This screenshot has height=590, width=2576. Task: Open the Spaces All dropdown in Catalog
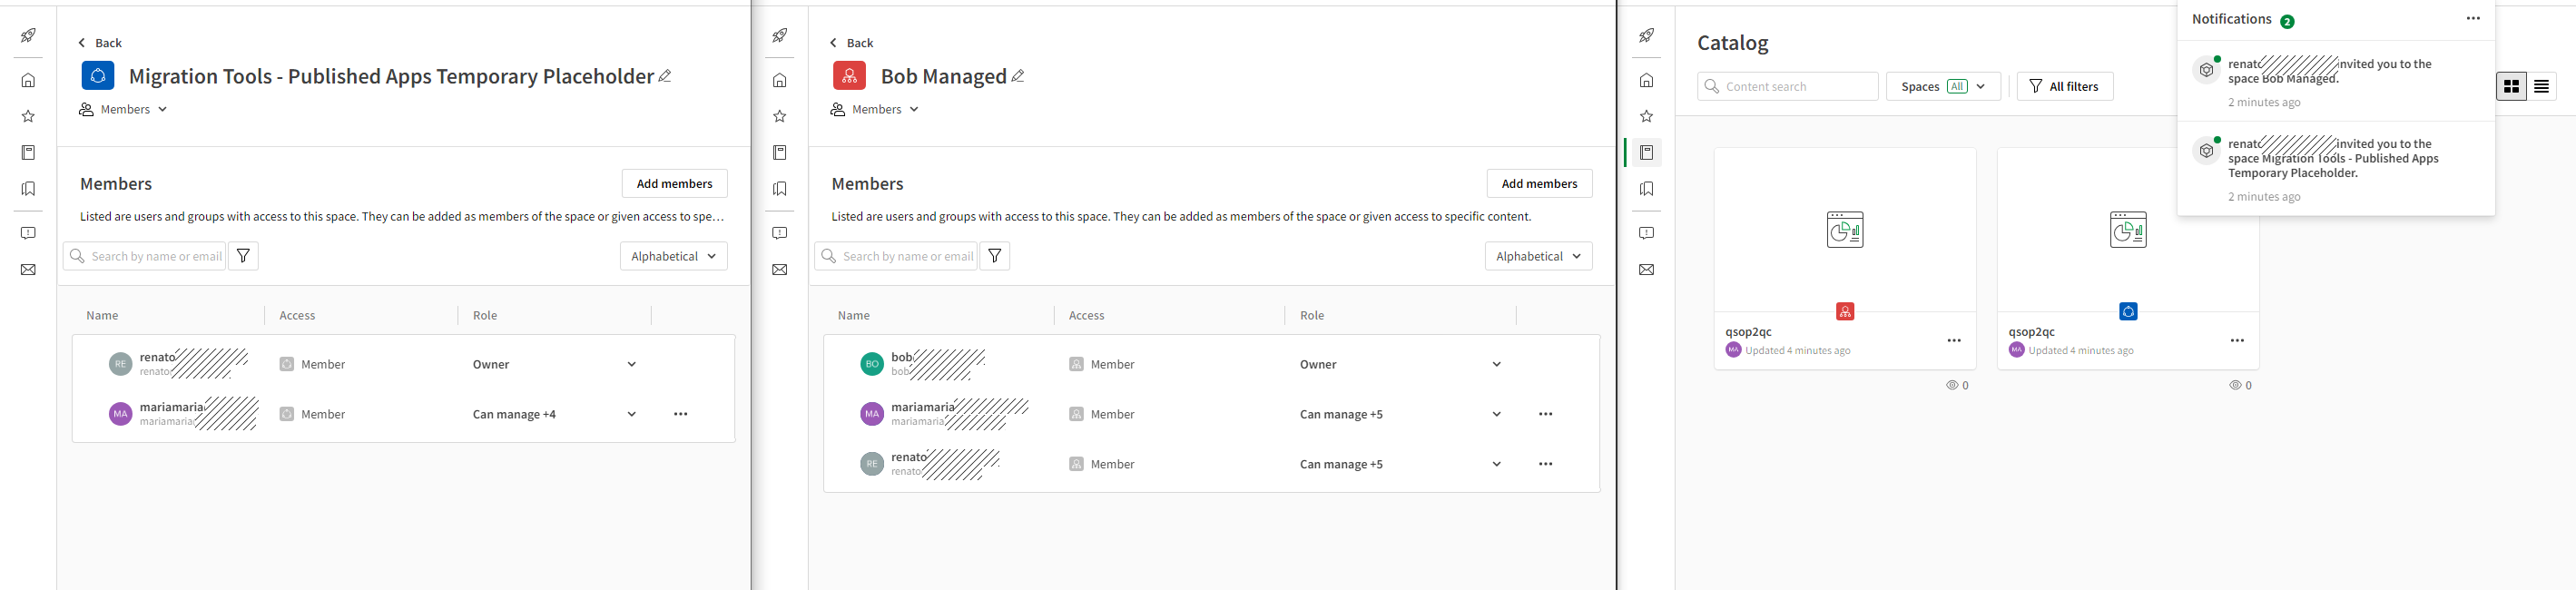click(1943, 86)
